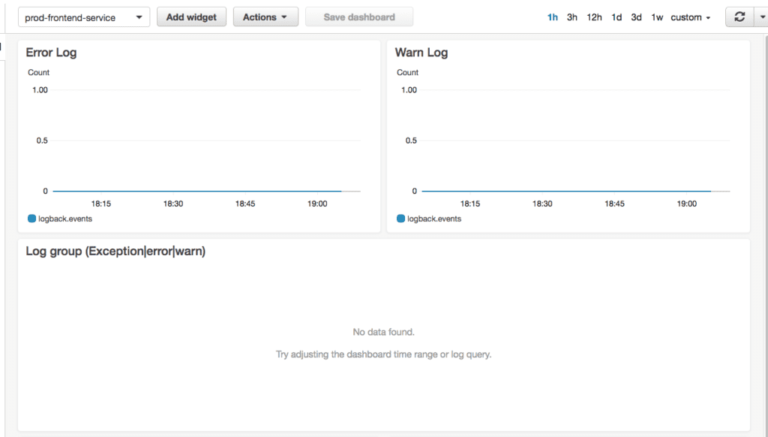Click the Add widget button
Image resolution: width=768 pixels, height=437 pixels.
(191, 18)
